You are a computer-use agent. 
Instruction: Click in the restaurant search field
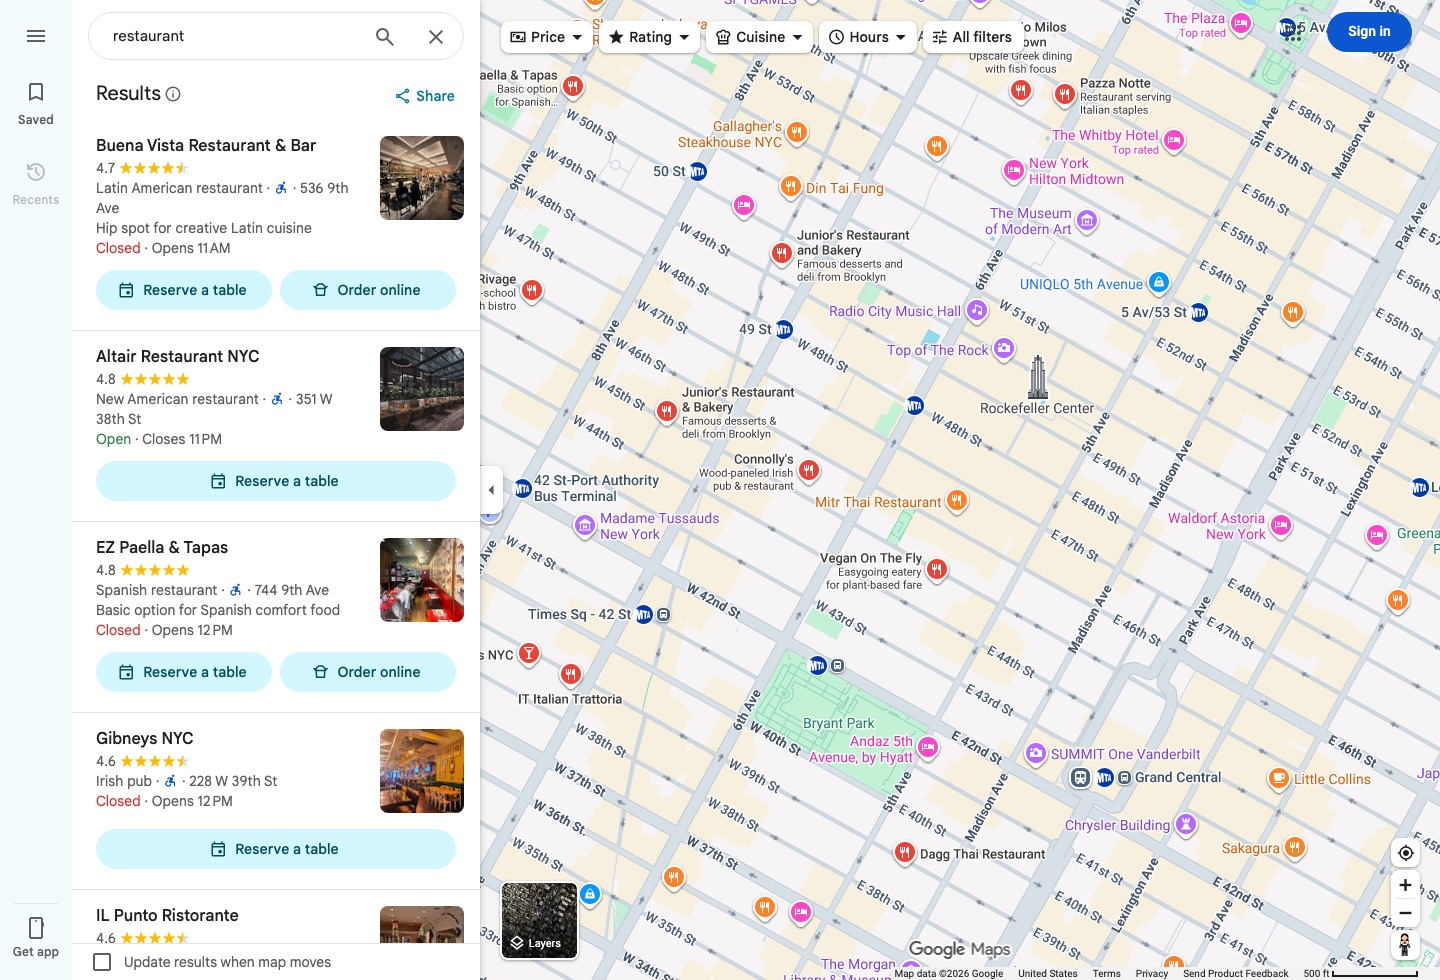click(235, 37)
